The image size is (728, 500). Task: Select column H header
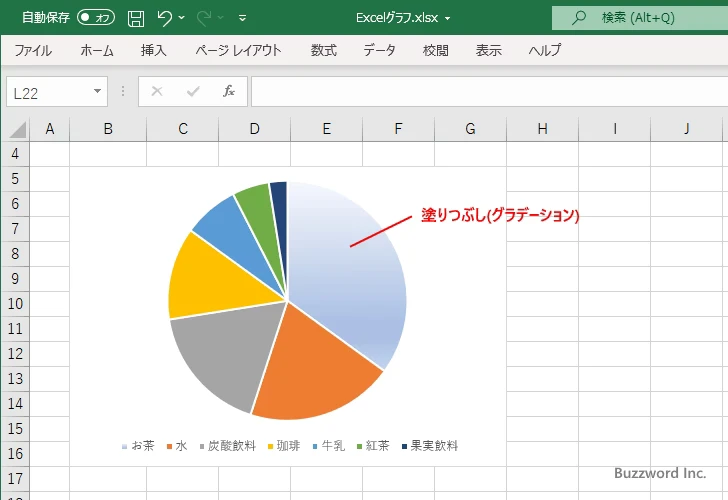[542, 129]
